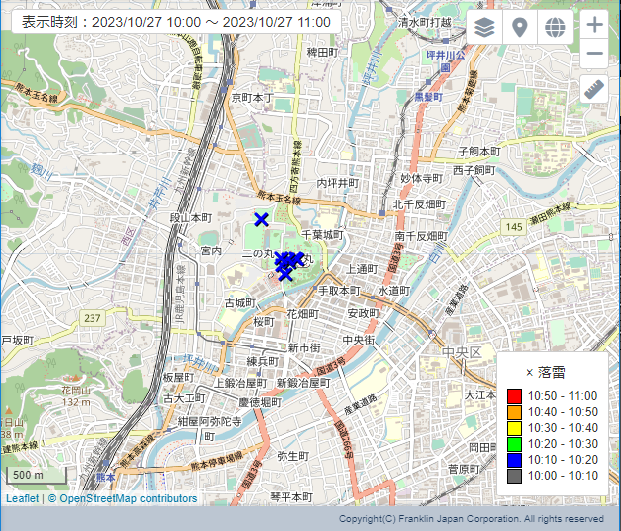This screenshot has height=531, width=621.
Task: Click the blue 10:10 - 10:20 legend swatch
Action: pyautogui.click(x=514, y=458)
